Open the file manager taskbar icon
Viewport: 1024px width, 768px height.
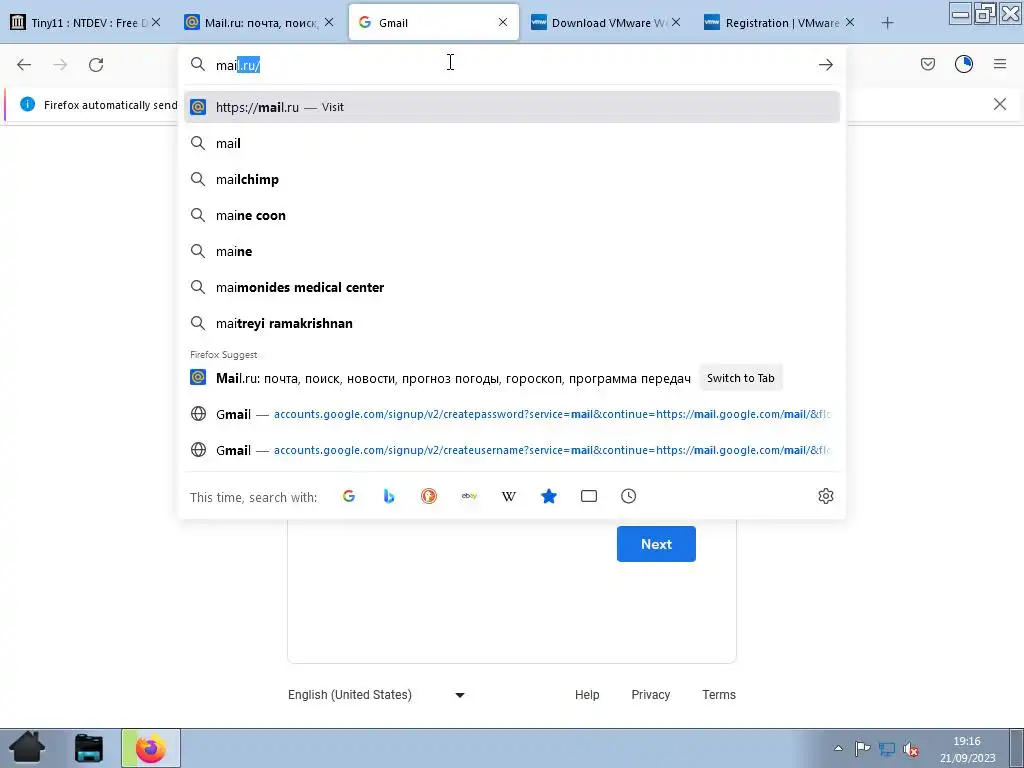(x=88, y=748)
